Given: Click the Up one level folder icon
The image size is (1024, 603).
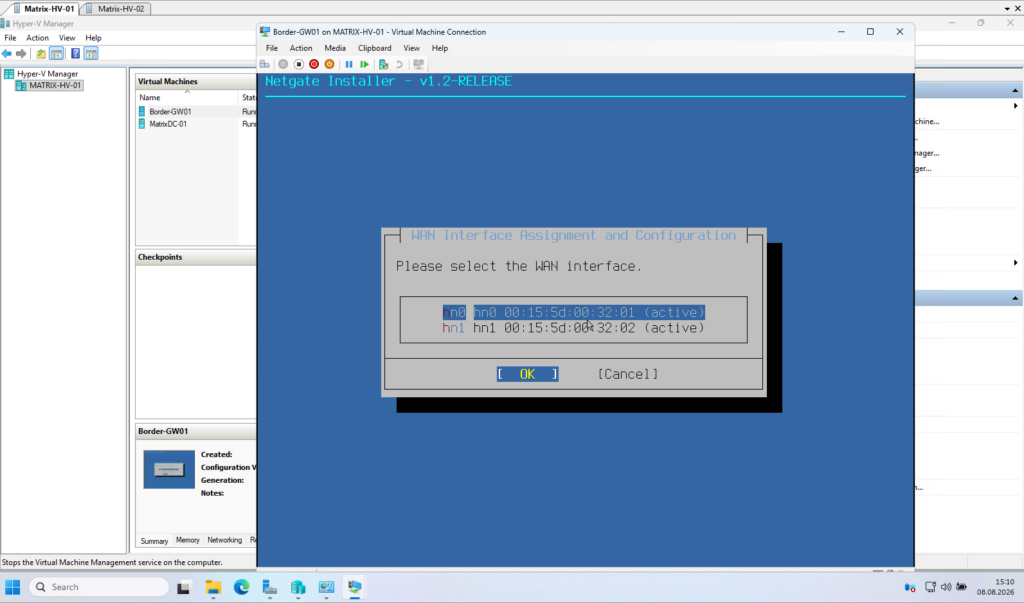Looking at the screenshot, I should click(40, 54).
